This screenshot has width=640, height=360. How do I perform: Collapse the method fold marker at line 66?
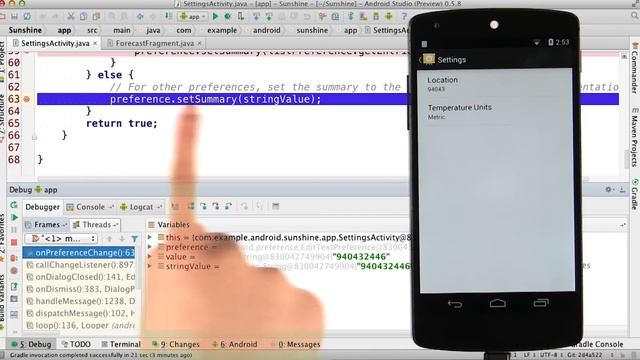tap(34, 137)
